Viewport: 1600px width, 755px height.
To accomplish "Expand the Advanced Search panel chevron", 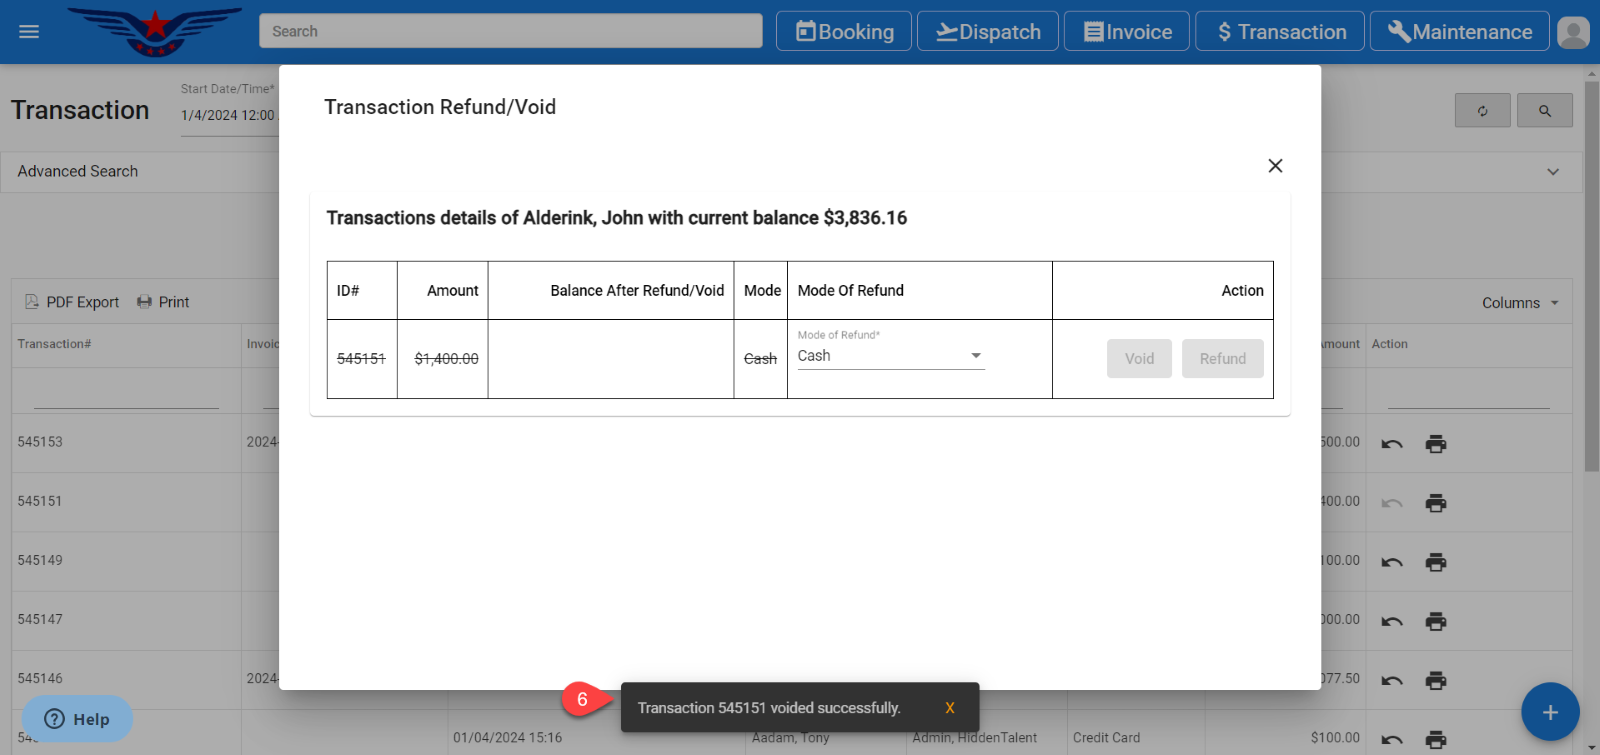I will coord(1552,172).
